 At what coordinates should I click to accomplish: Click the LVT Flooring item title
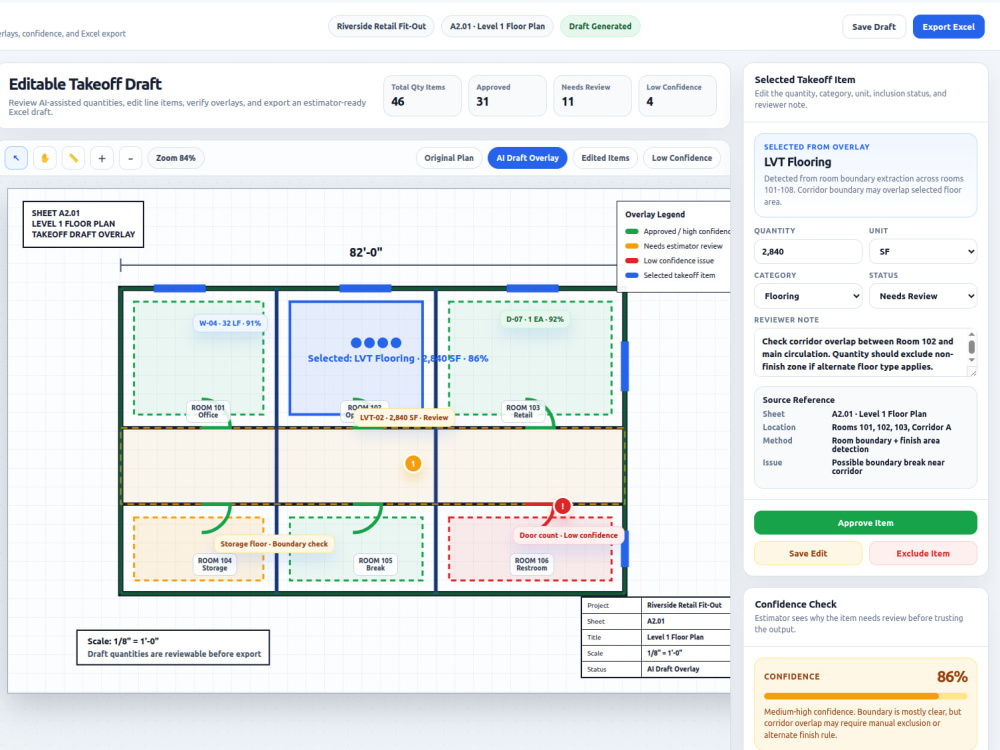(x=797, y=162)
